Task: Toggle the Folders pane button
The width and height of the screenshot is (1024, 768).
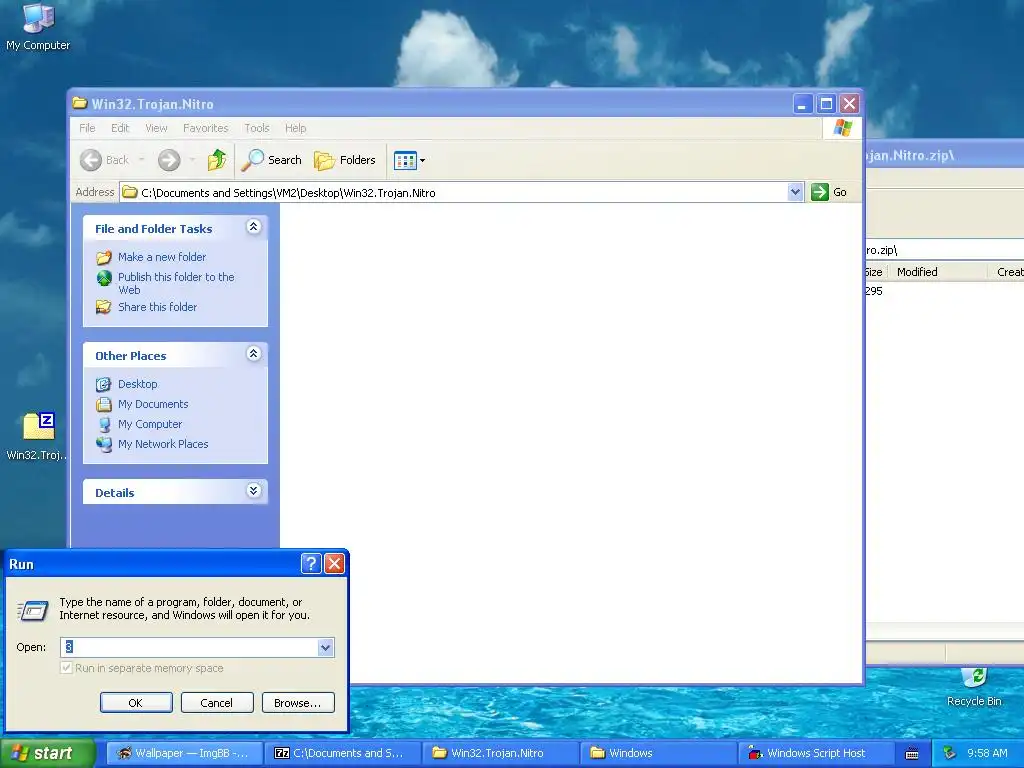Action: pos(345,160)
